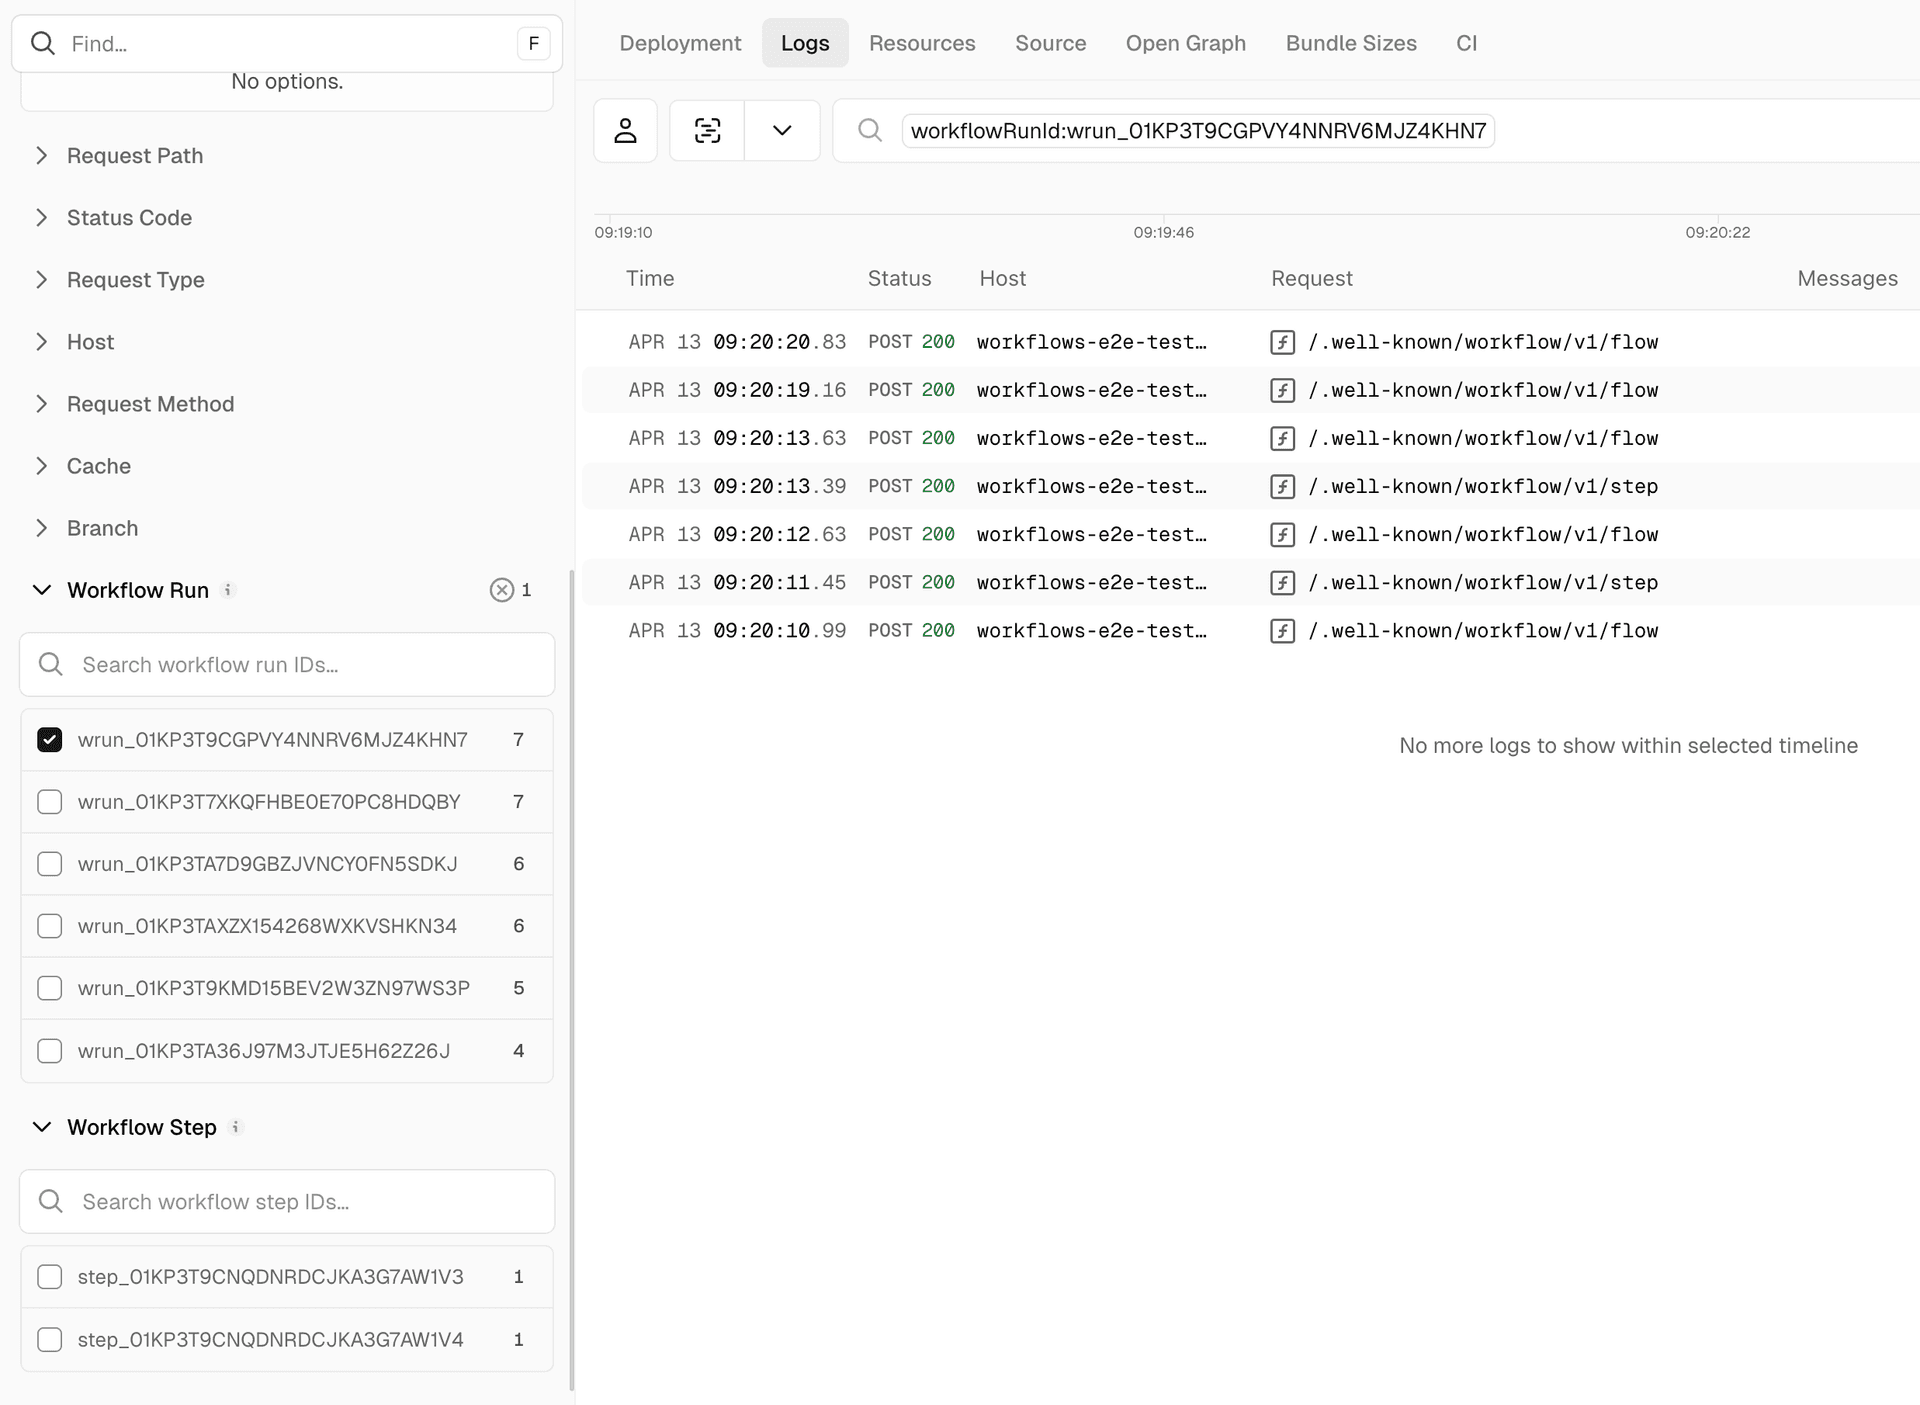
Task: Click function icon on the 09:20:20.83 log row
Action: pos(1282,342)
